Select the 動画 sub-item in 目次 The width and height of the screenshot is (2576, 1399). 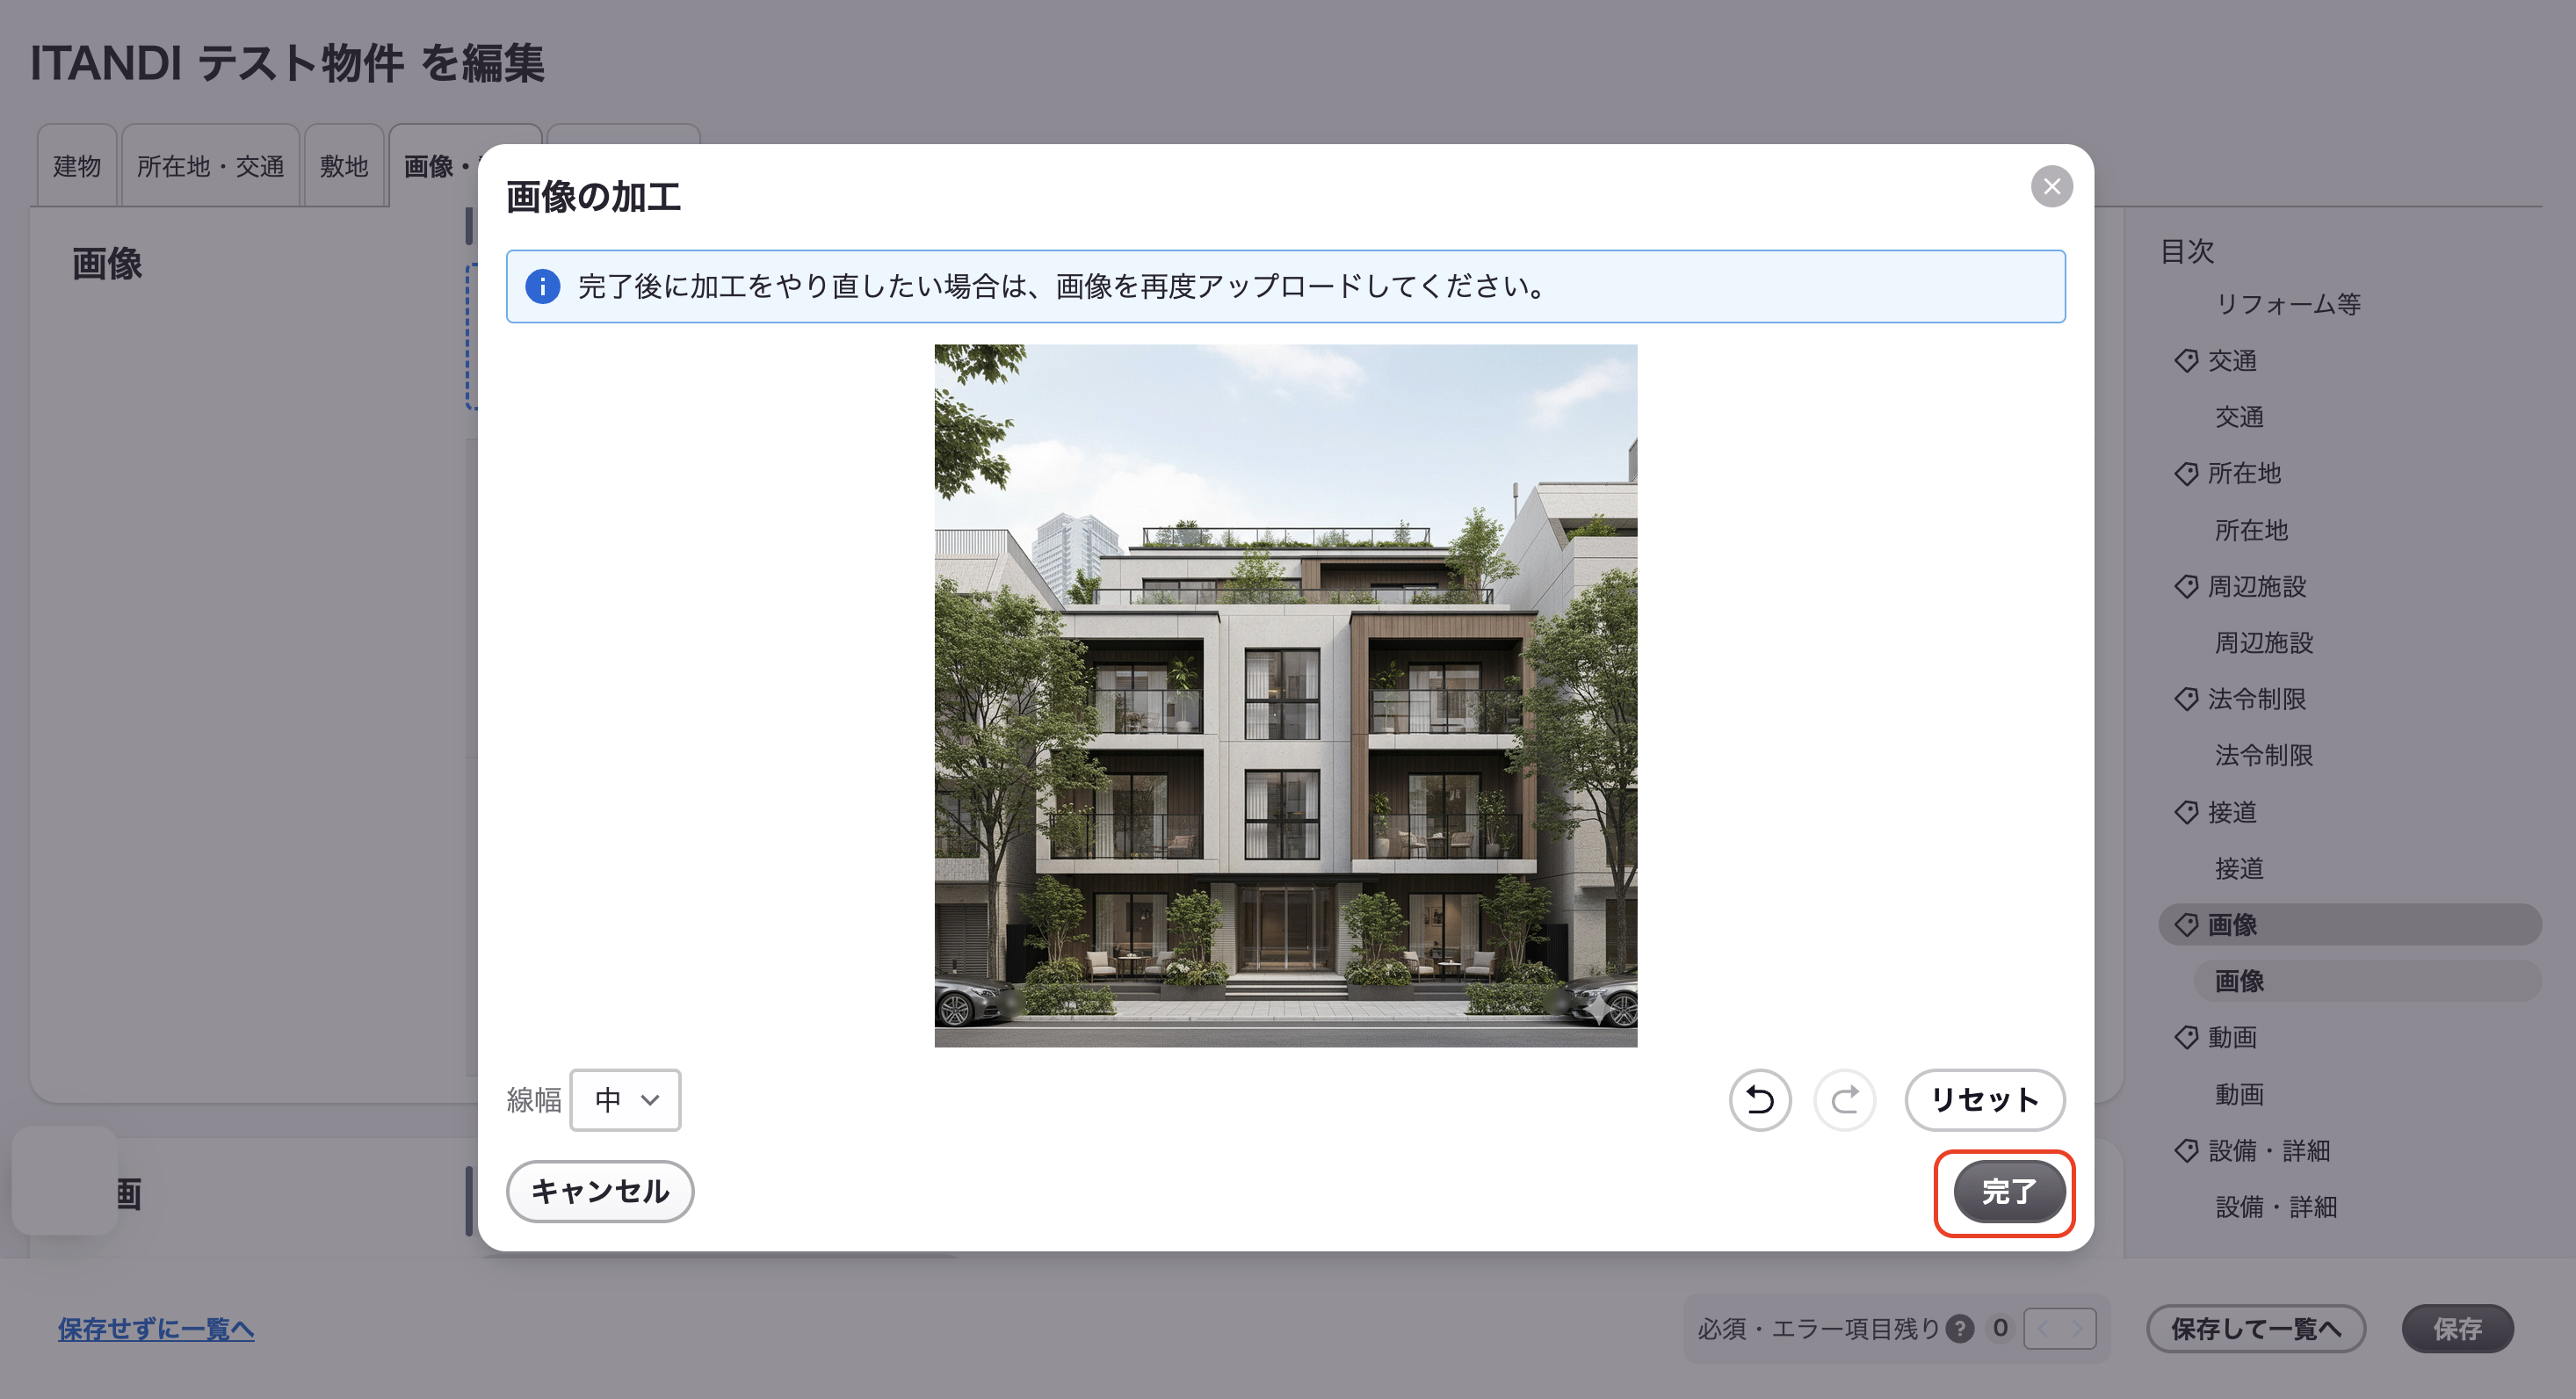click(x=2239, y=1094)
